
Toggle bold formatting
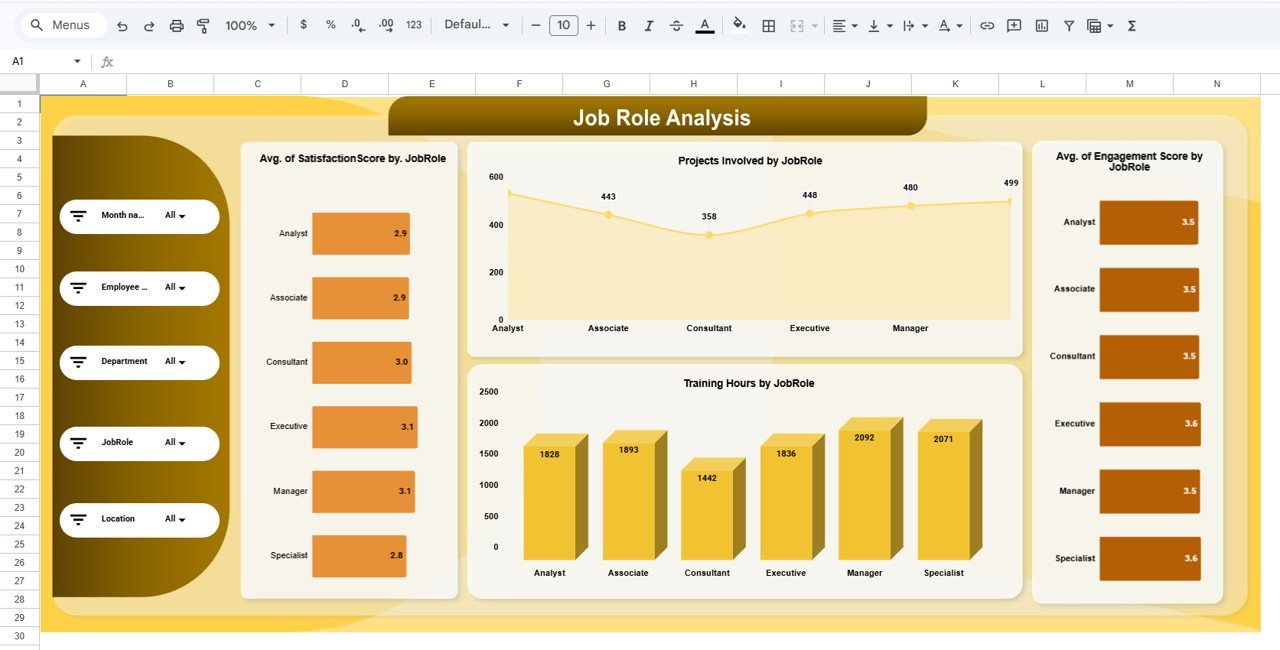coord(622,25)
